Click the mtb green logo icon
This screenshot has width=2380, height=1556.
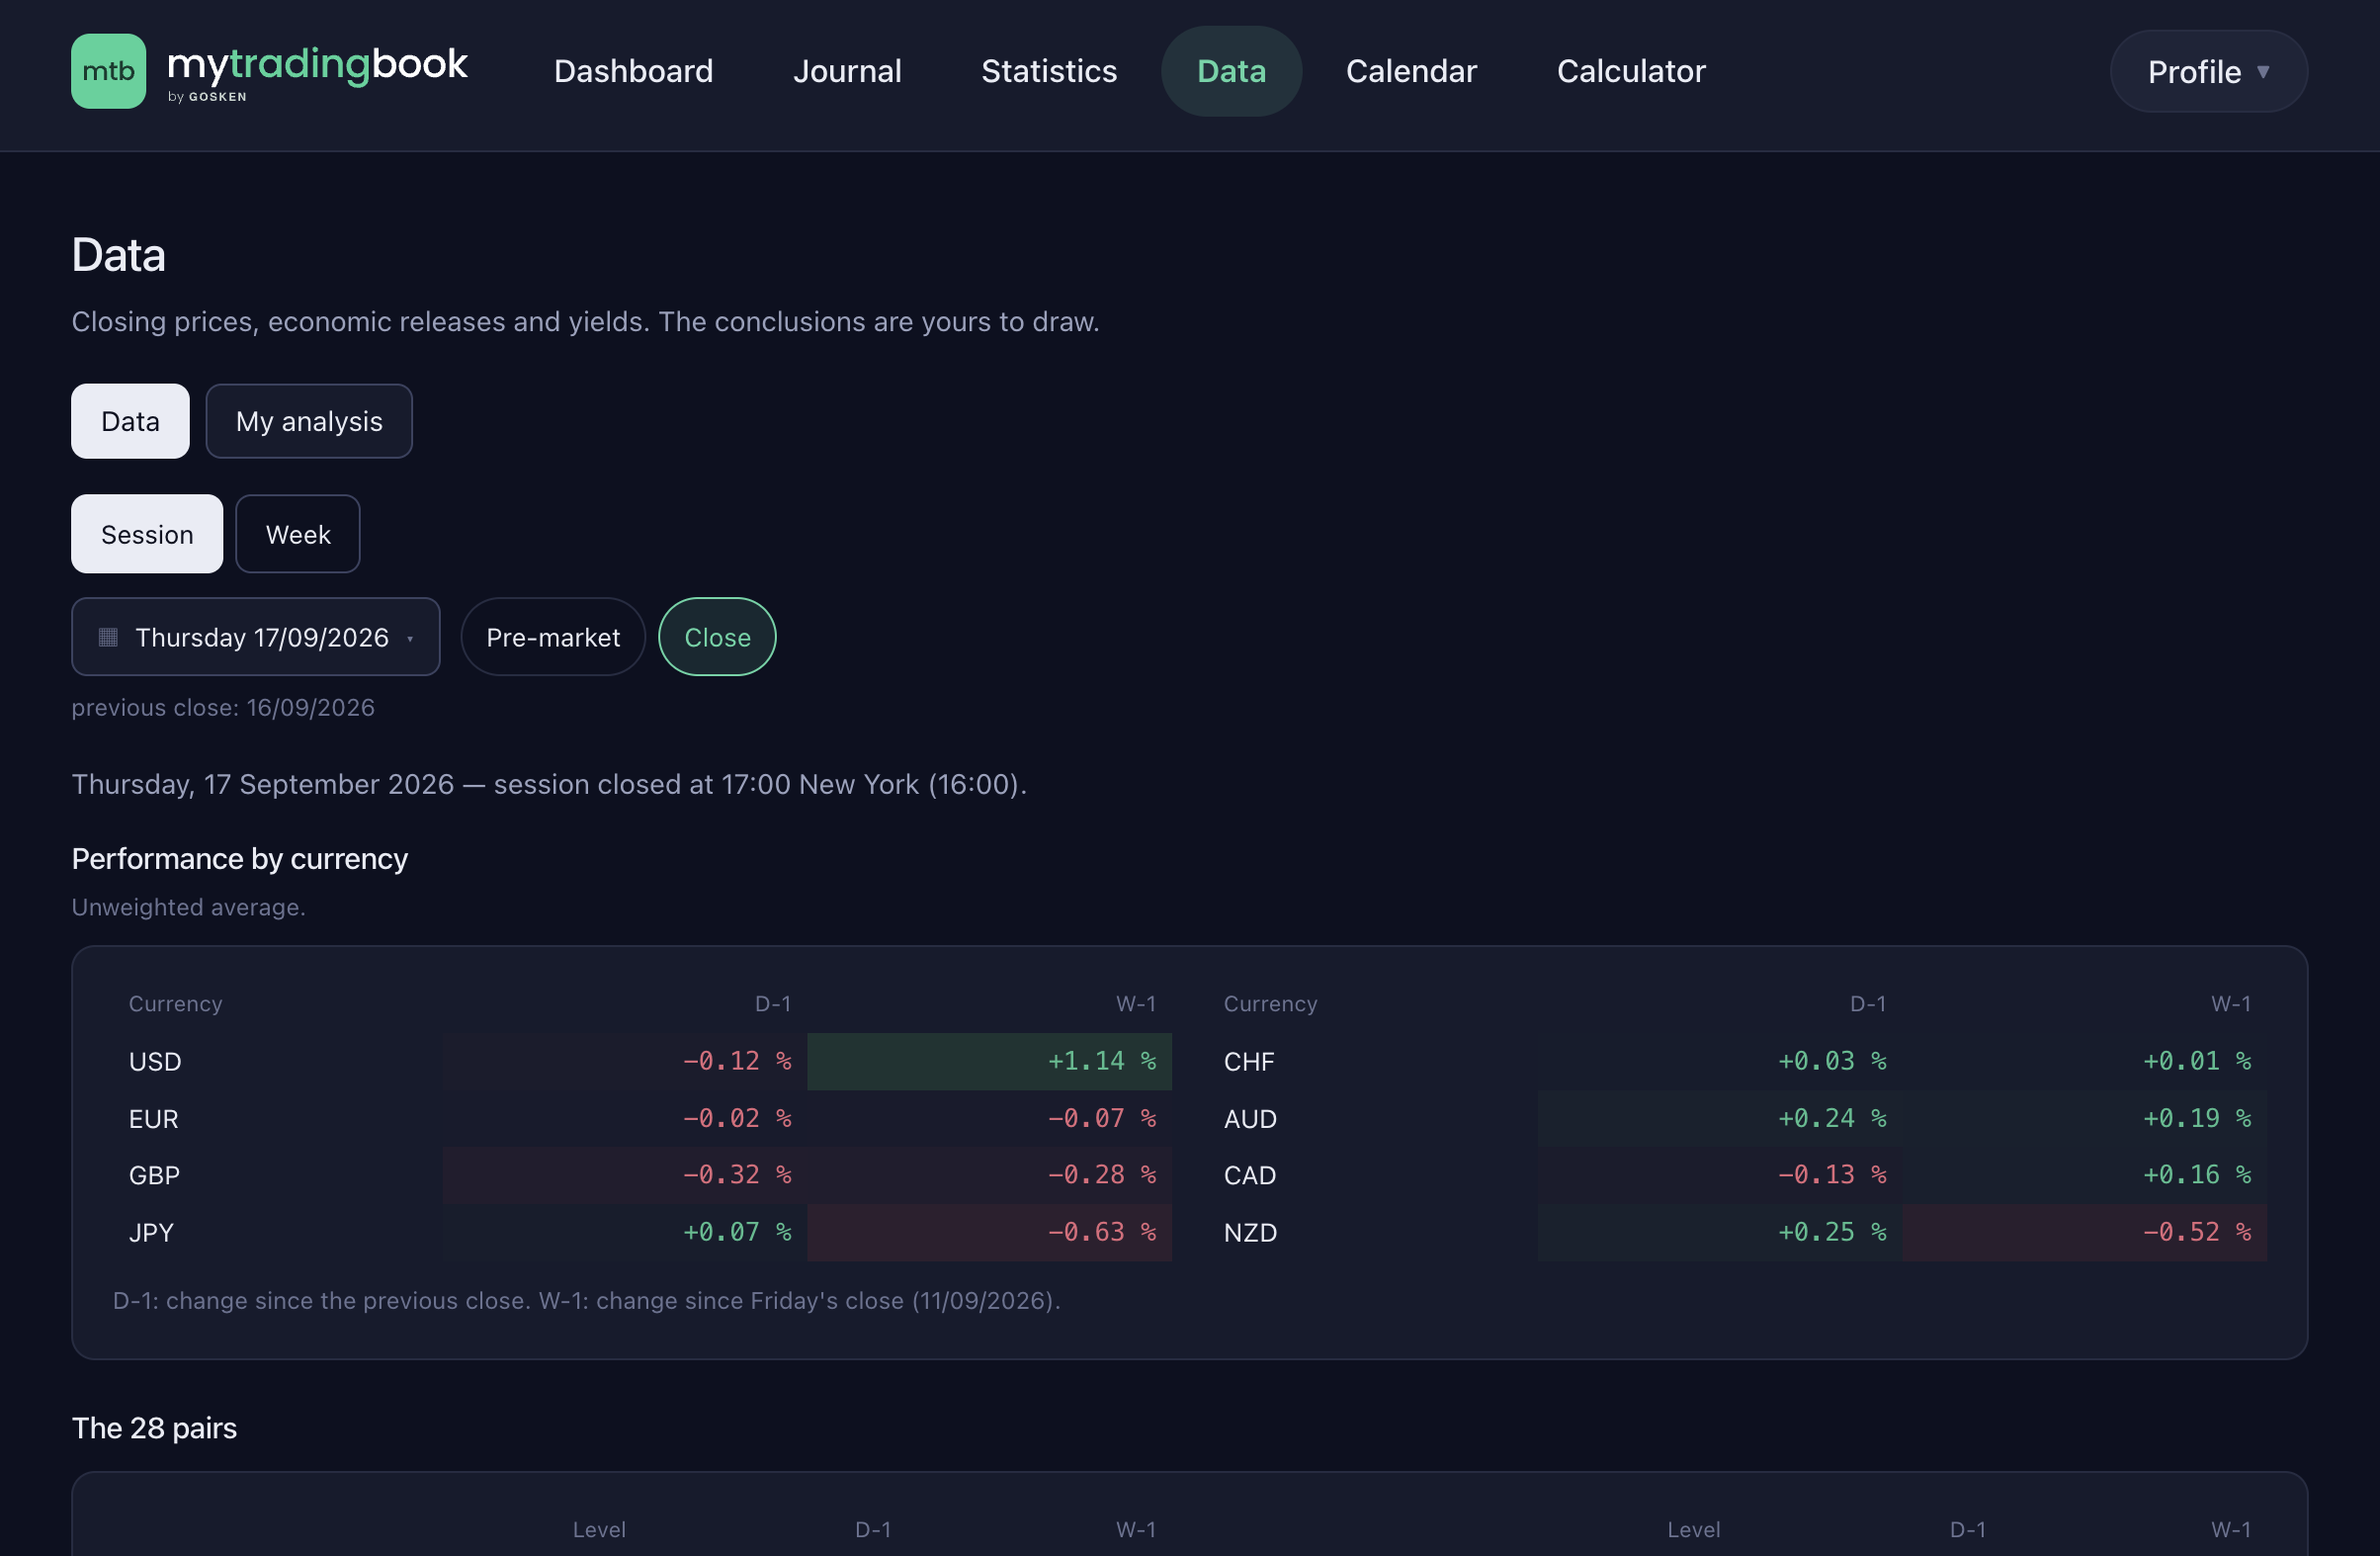108,71
